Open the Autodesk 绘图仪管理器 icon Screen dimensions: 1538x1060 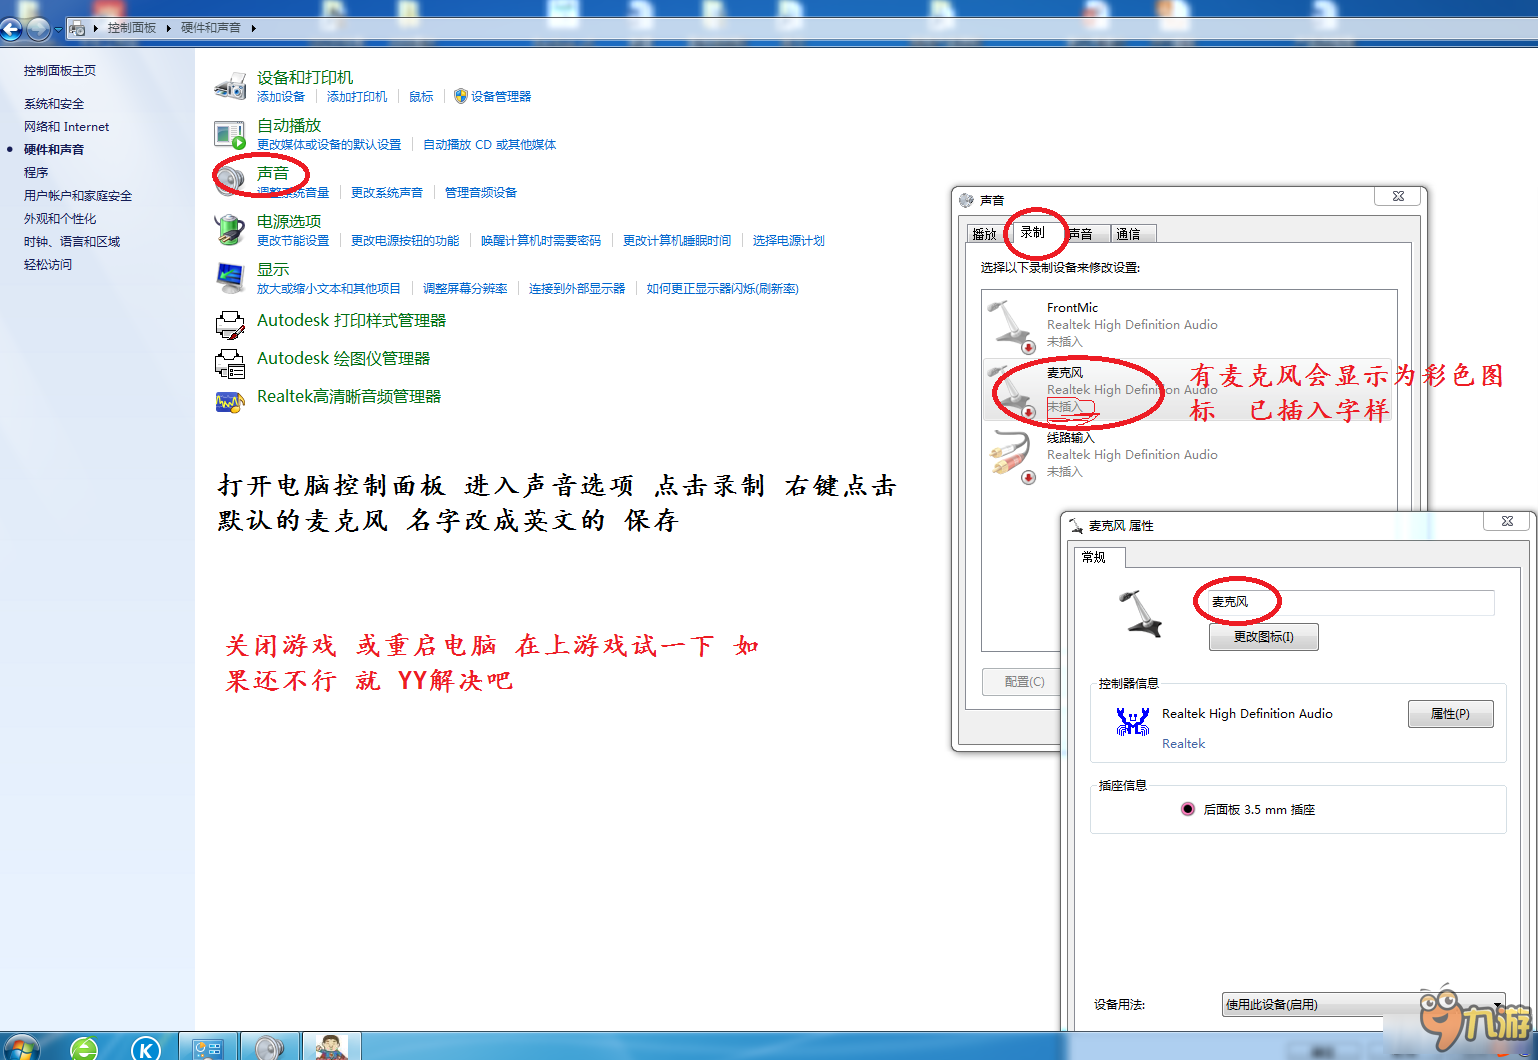coord(230,363)
